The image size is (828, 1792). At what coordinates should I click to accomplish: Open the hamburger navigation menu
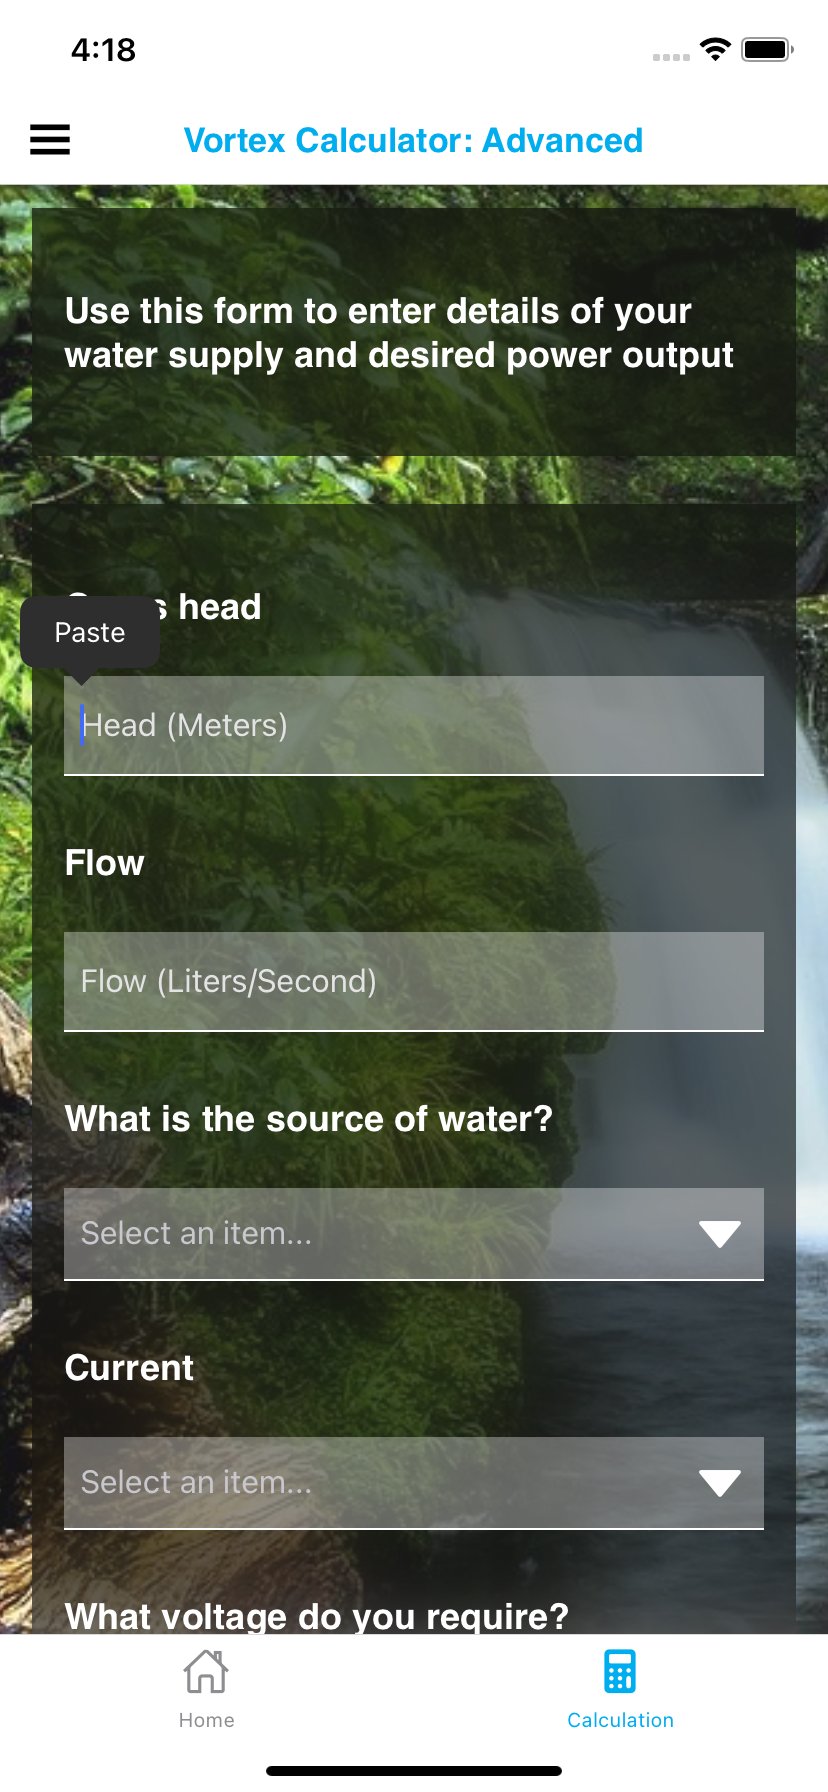point(49,139)
